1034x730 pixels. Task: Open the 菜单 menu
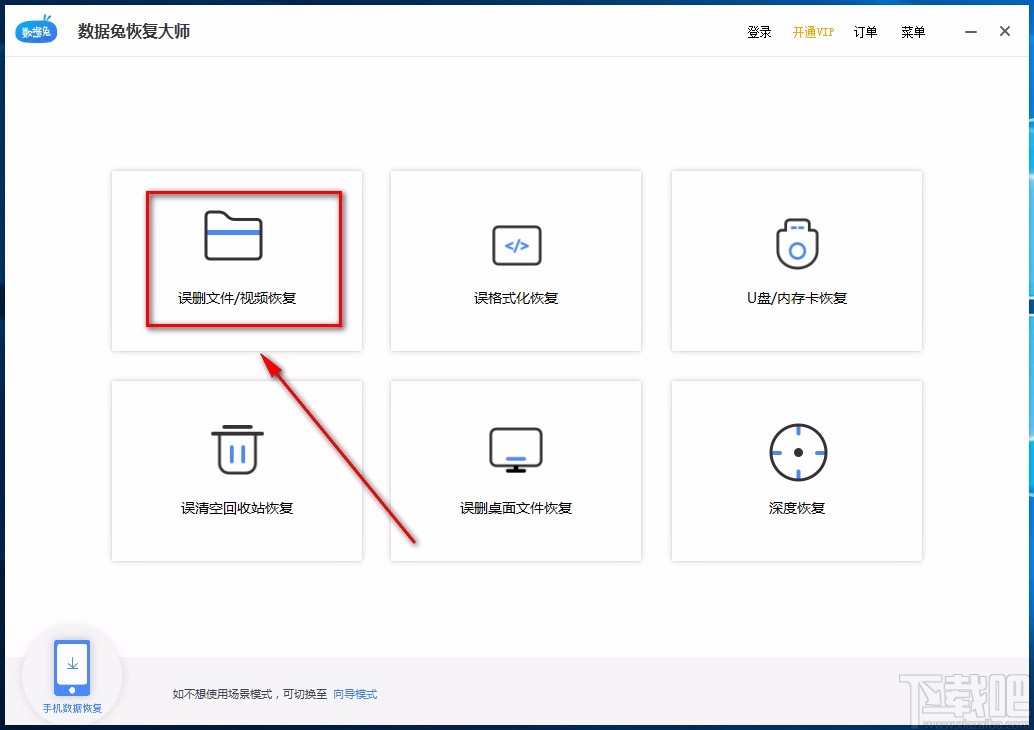pyautogui.click(x=913, y=32)
